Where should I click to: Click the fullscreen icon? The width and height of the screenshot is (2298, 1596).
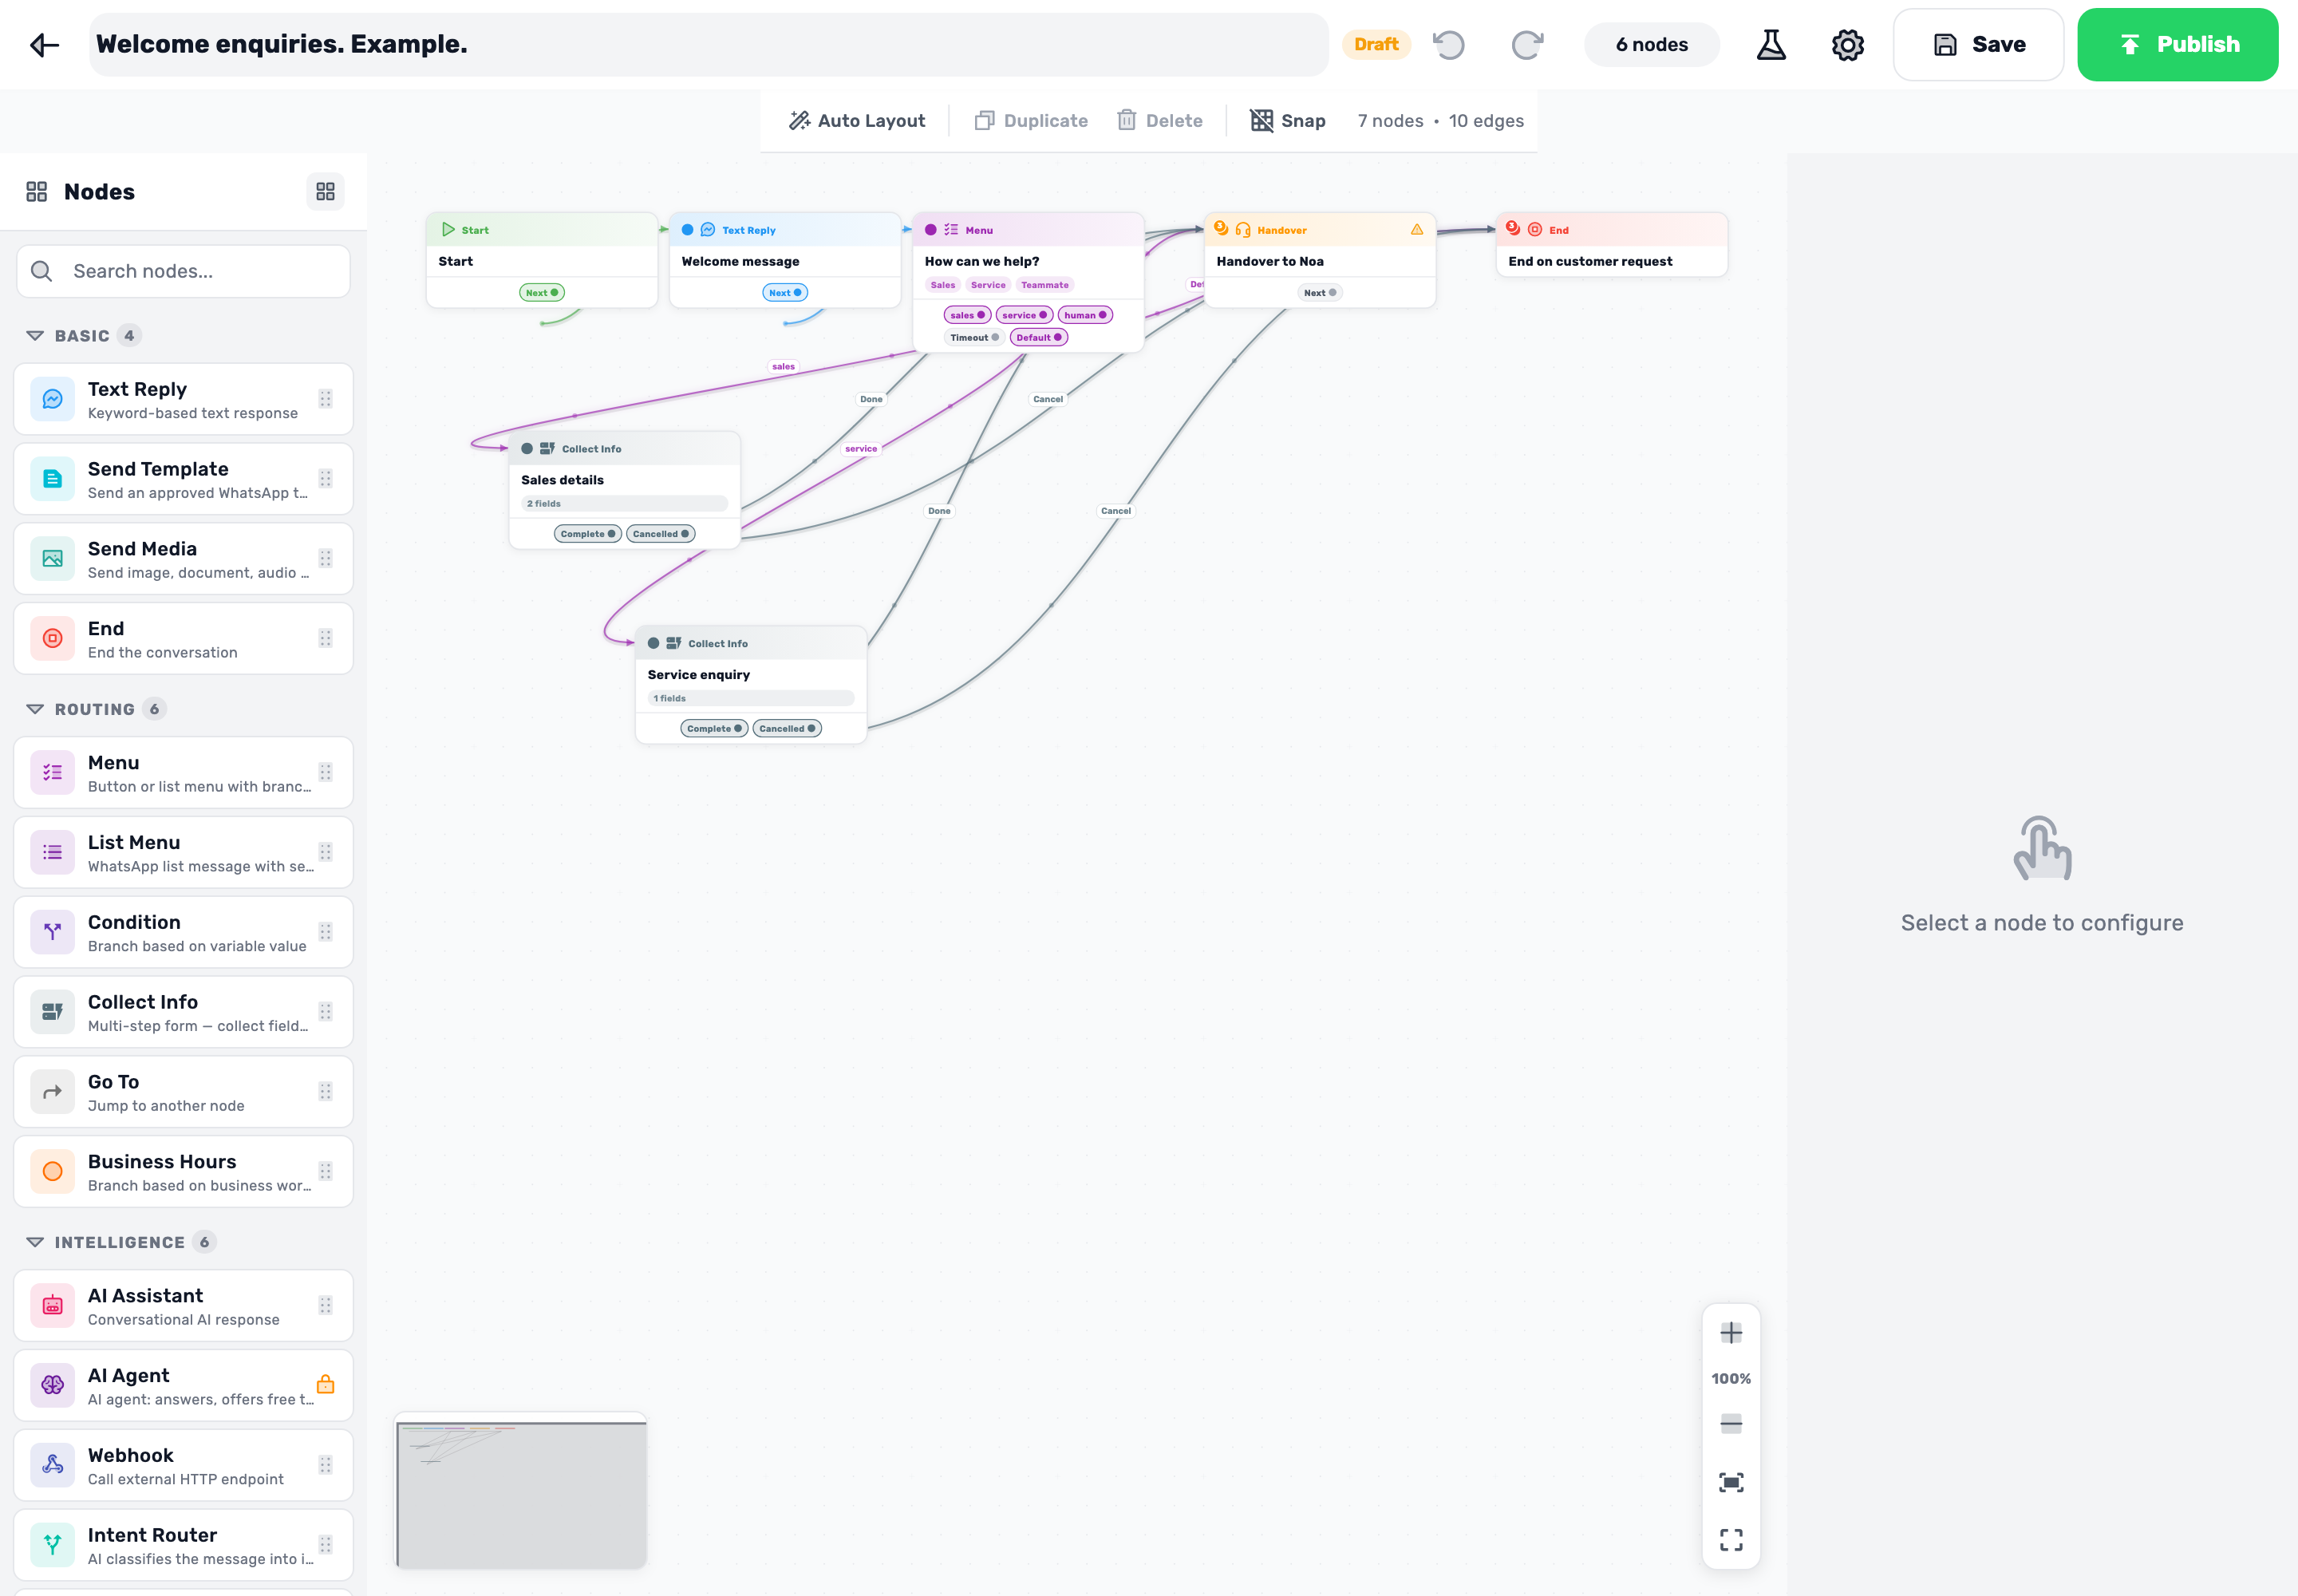click(x=1731, y=1539)
